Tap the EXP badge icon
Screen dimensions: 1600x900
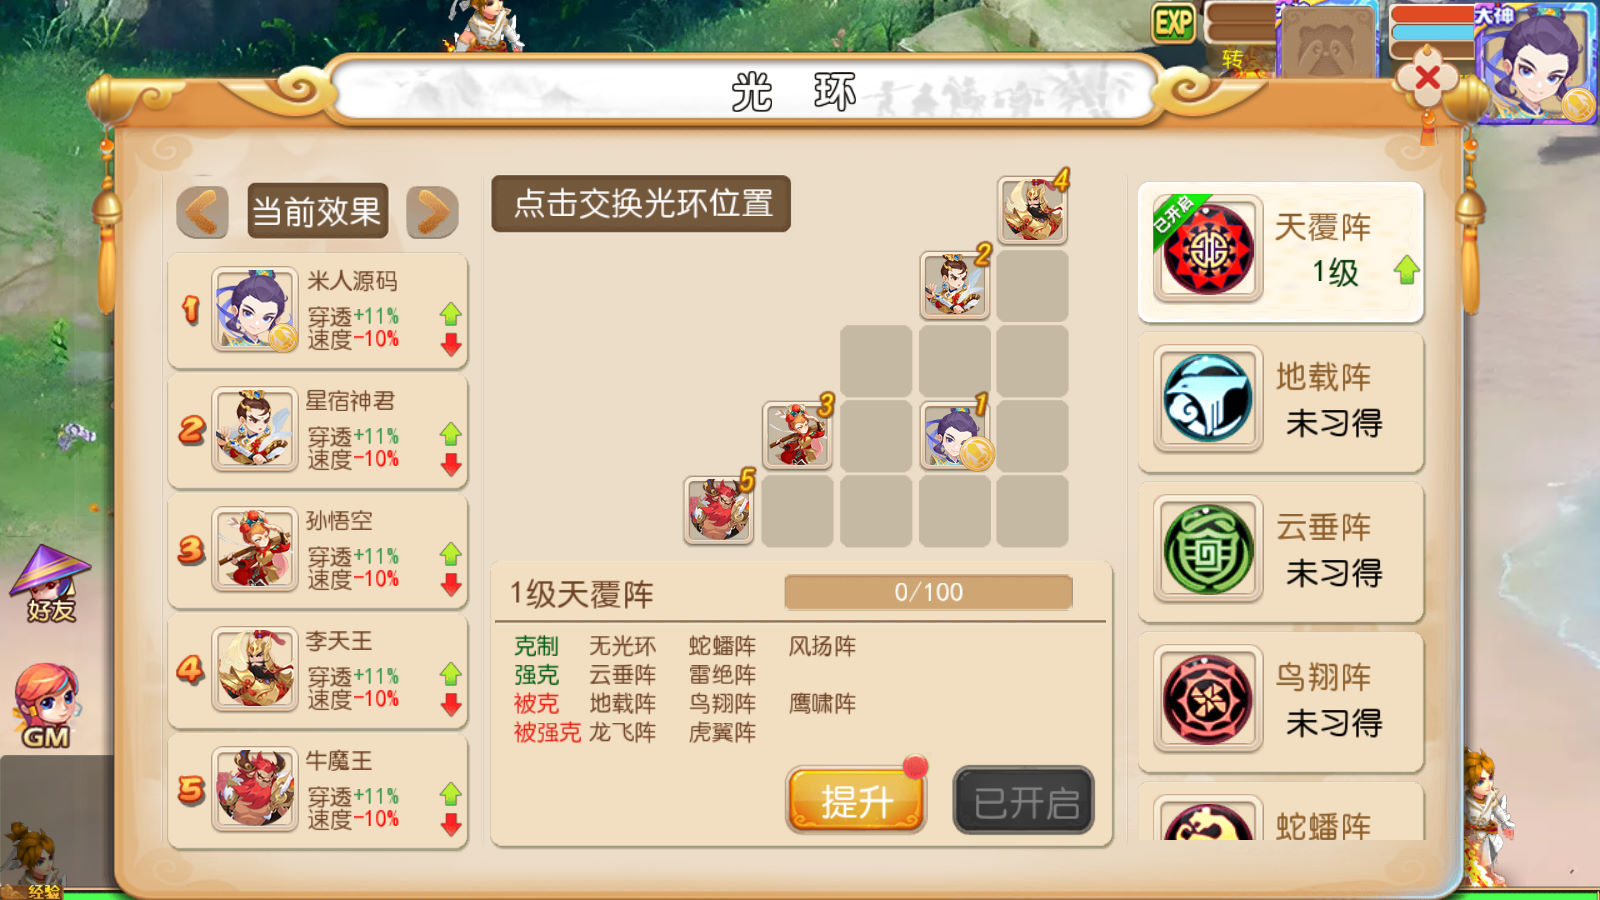pos(1173,22)
